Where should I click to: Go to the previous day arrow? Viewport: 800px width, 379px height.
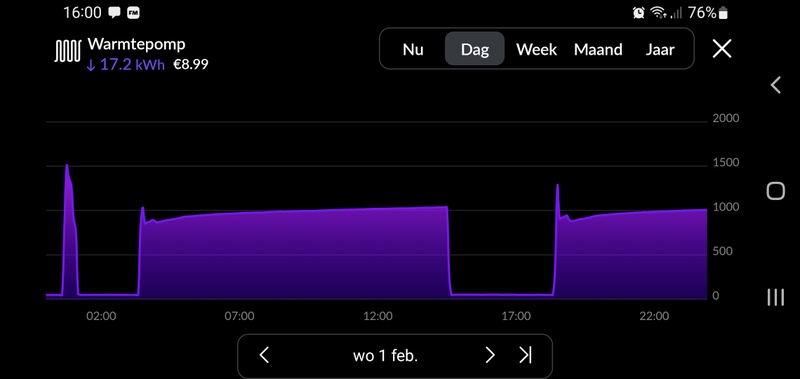(x=264, y=355)
